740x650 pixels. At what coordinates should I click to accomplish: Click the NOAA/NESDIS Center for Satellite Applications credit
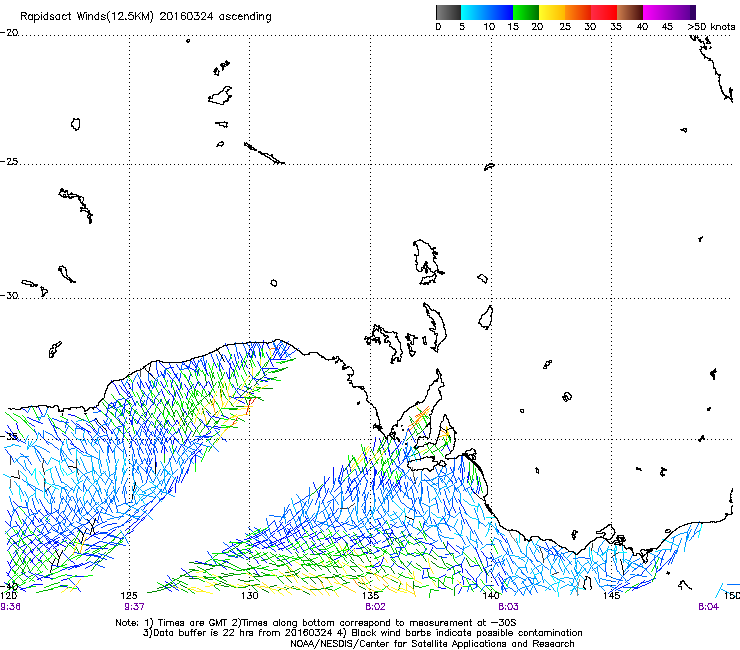pyautogui.click(x=432, y=644)
